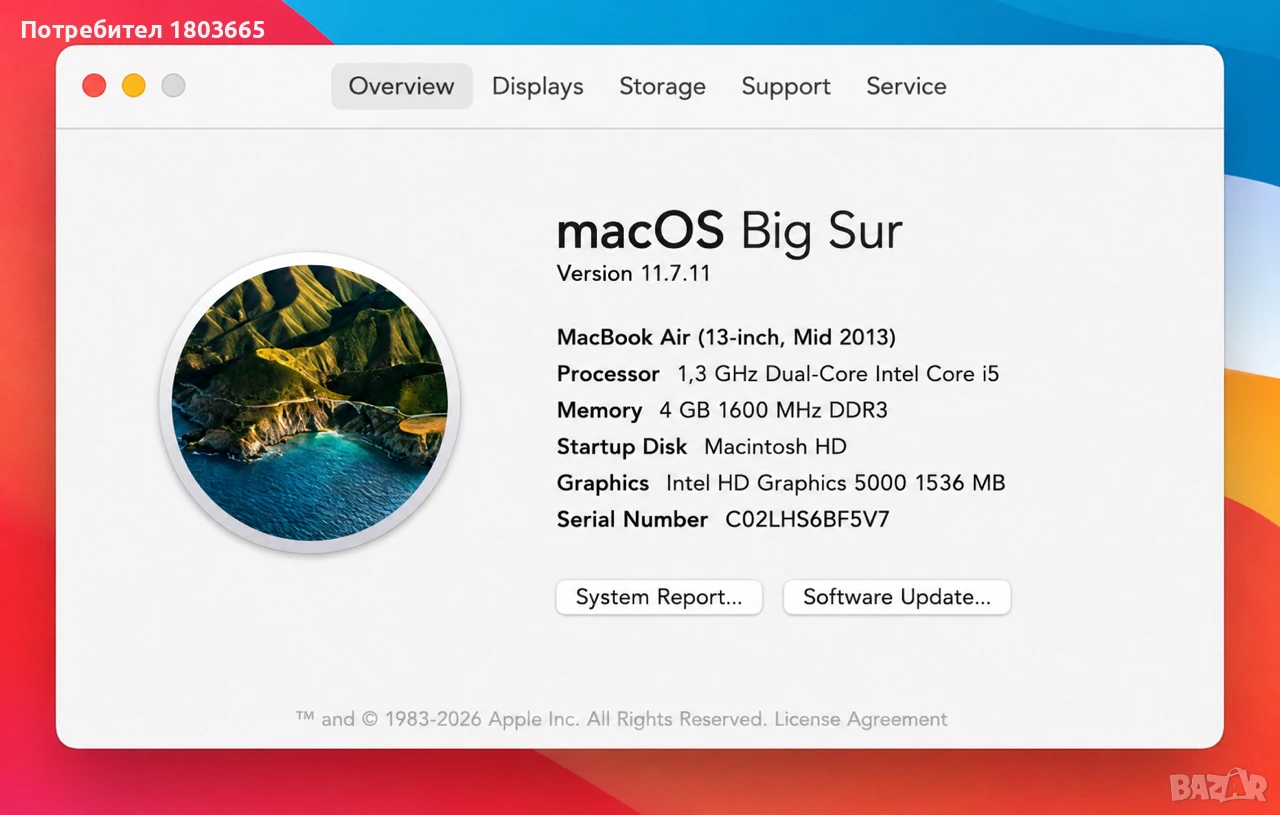This screenshot has height=815, width=1280.
Task: Click the 1983-2026 Apple Inc. copyright text
Action: pyautogui.click(x=531, y=719)
